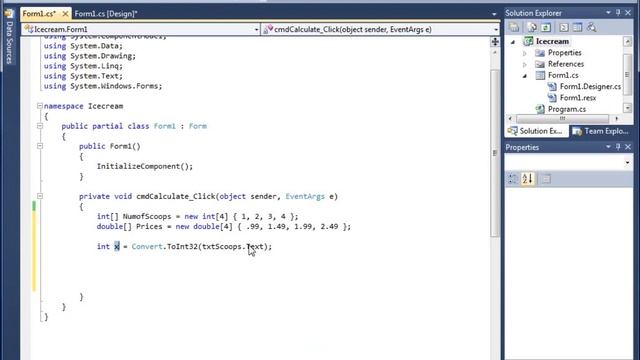This screenshot has width=640, height=360.
Task: Collapse the namespace Icecream code region
Action: [x=40, y=106]
